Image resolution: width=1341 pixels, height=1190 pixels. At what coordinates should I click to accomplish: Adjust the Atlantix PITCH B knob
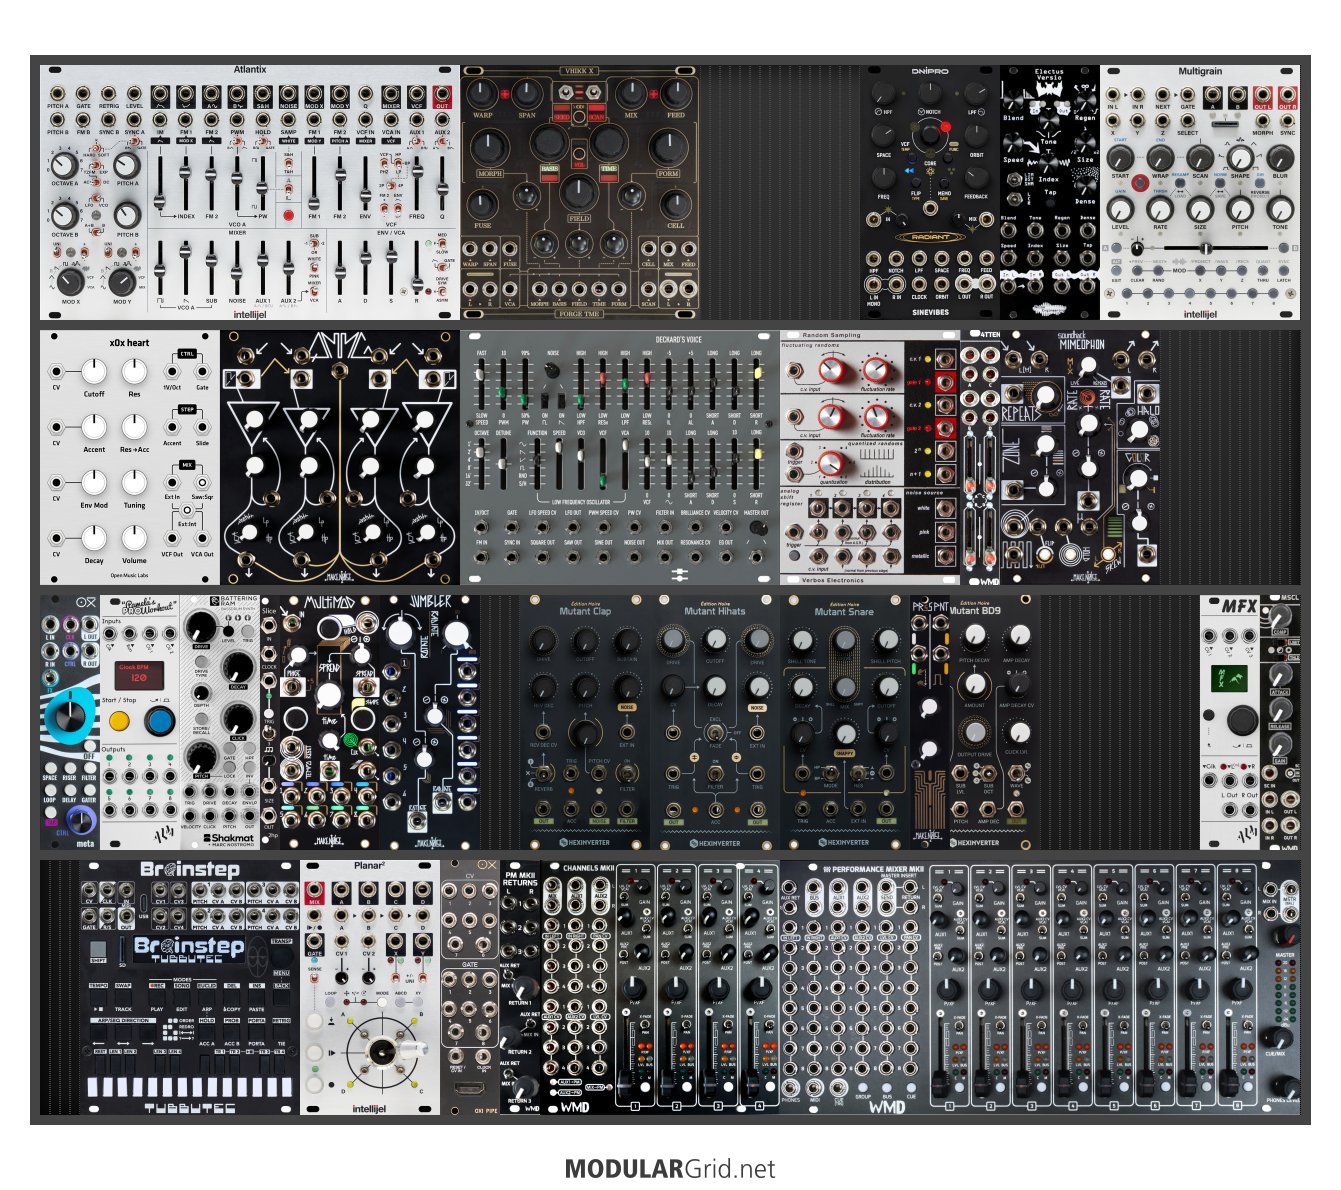[x=127, y=214]
